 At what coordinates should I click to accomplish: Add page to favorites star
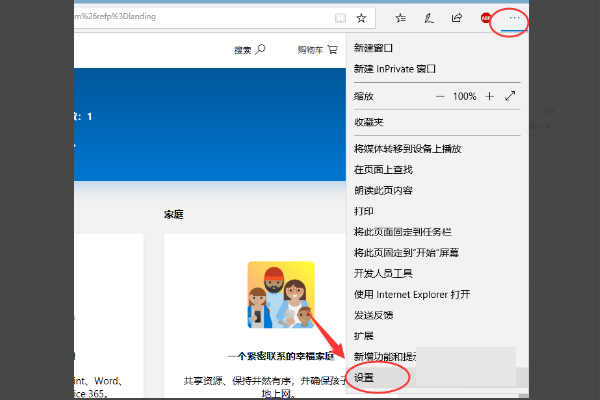(x=361, y=18)
